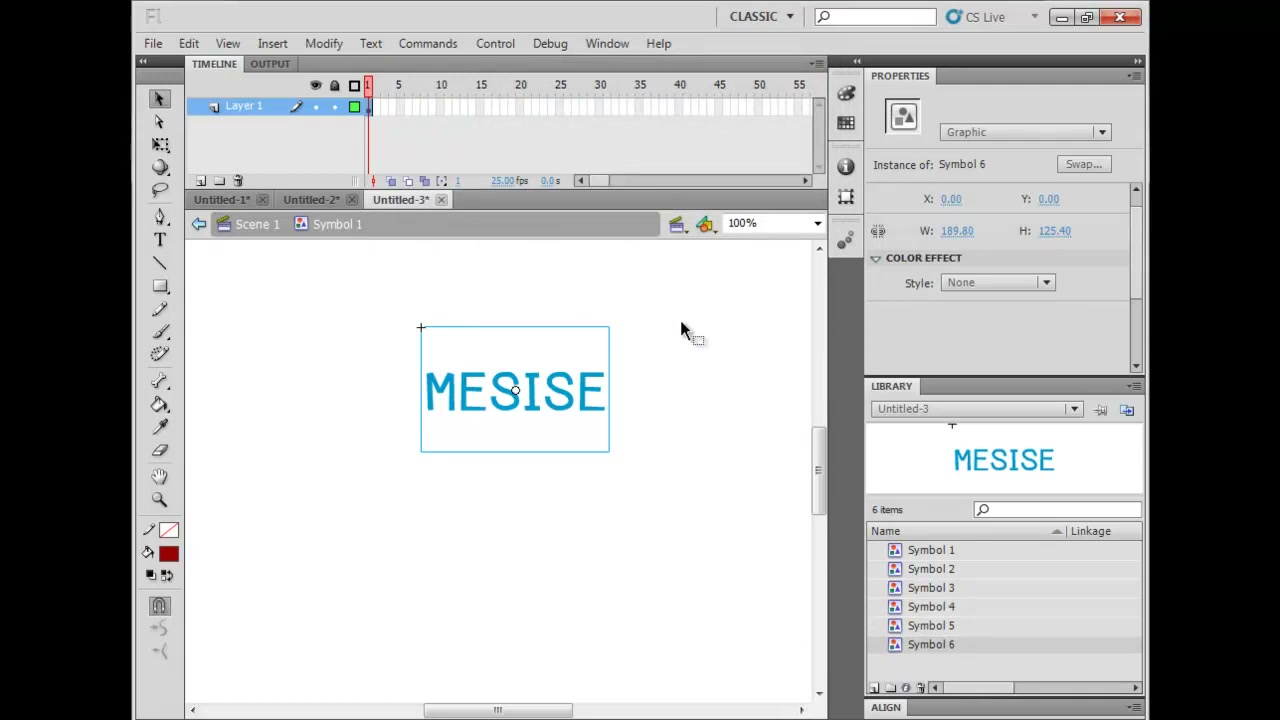Click the Edit Symbols icon
The image size is (1280, 720).
coord(705,225)
